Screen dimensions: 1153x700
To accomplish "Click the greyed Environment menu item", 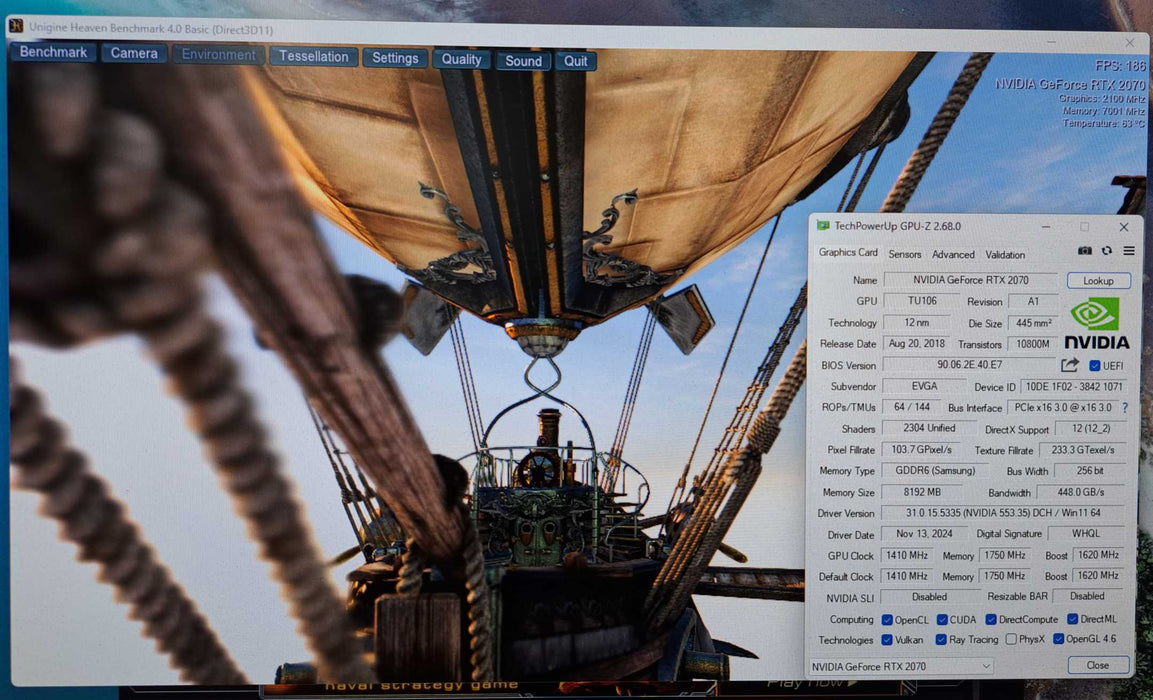I will point(218,54).
